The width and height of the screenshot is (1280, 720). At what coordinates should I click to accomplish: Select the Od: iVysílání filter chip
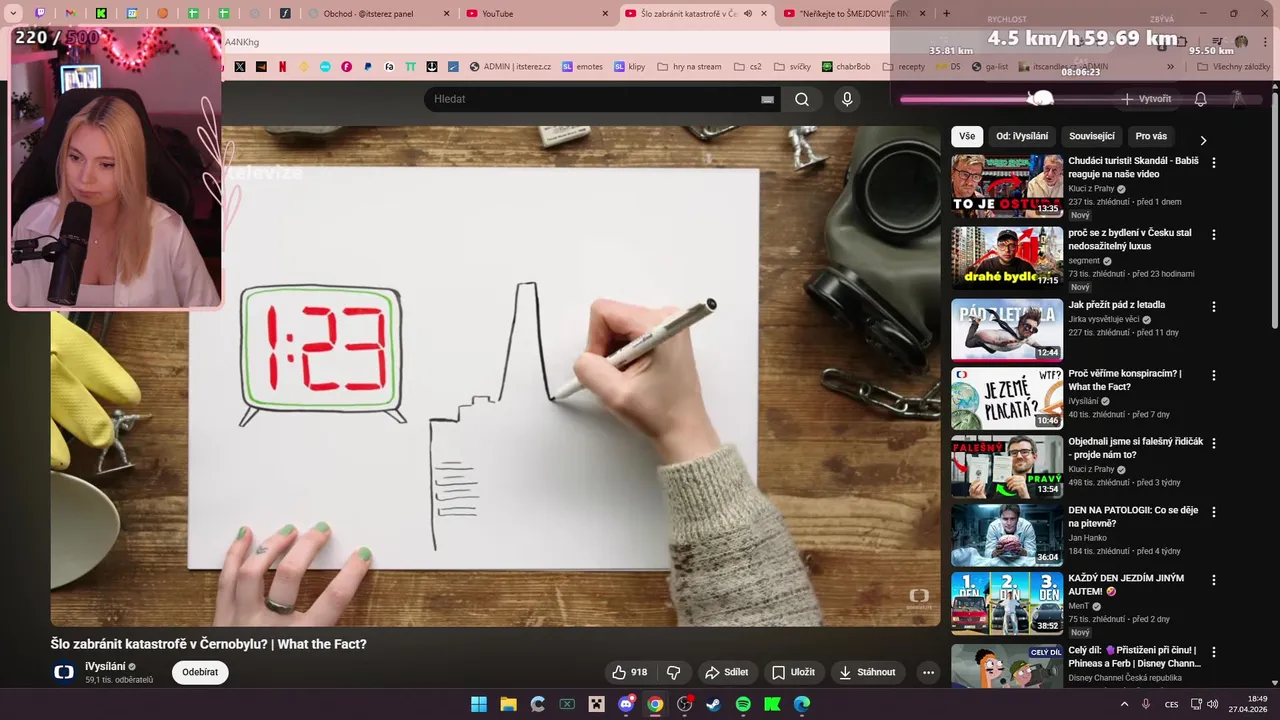1022,136
